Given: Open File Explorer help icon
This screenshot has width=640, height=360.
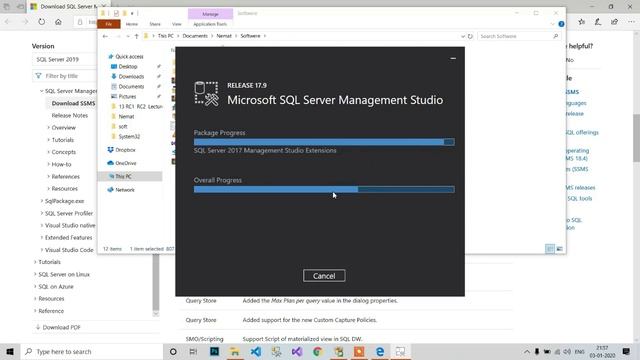Looking at the screenshot, I should coord(561,24).
